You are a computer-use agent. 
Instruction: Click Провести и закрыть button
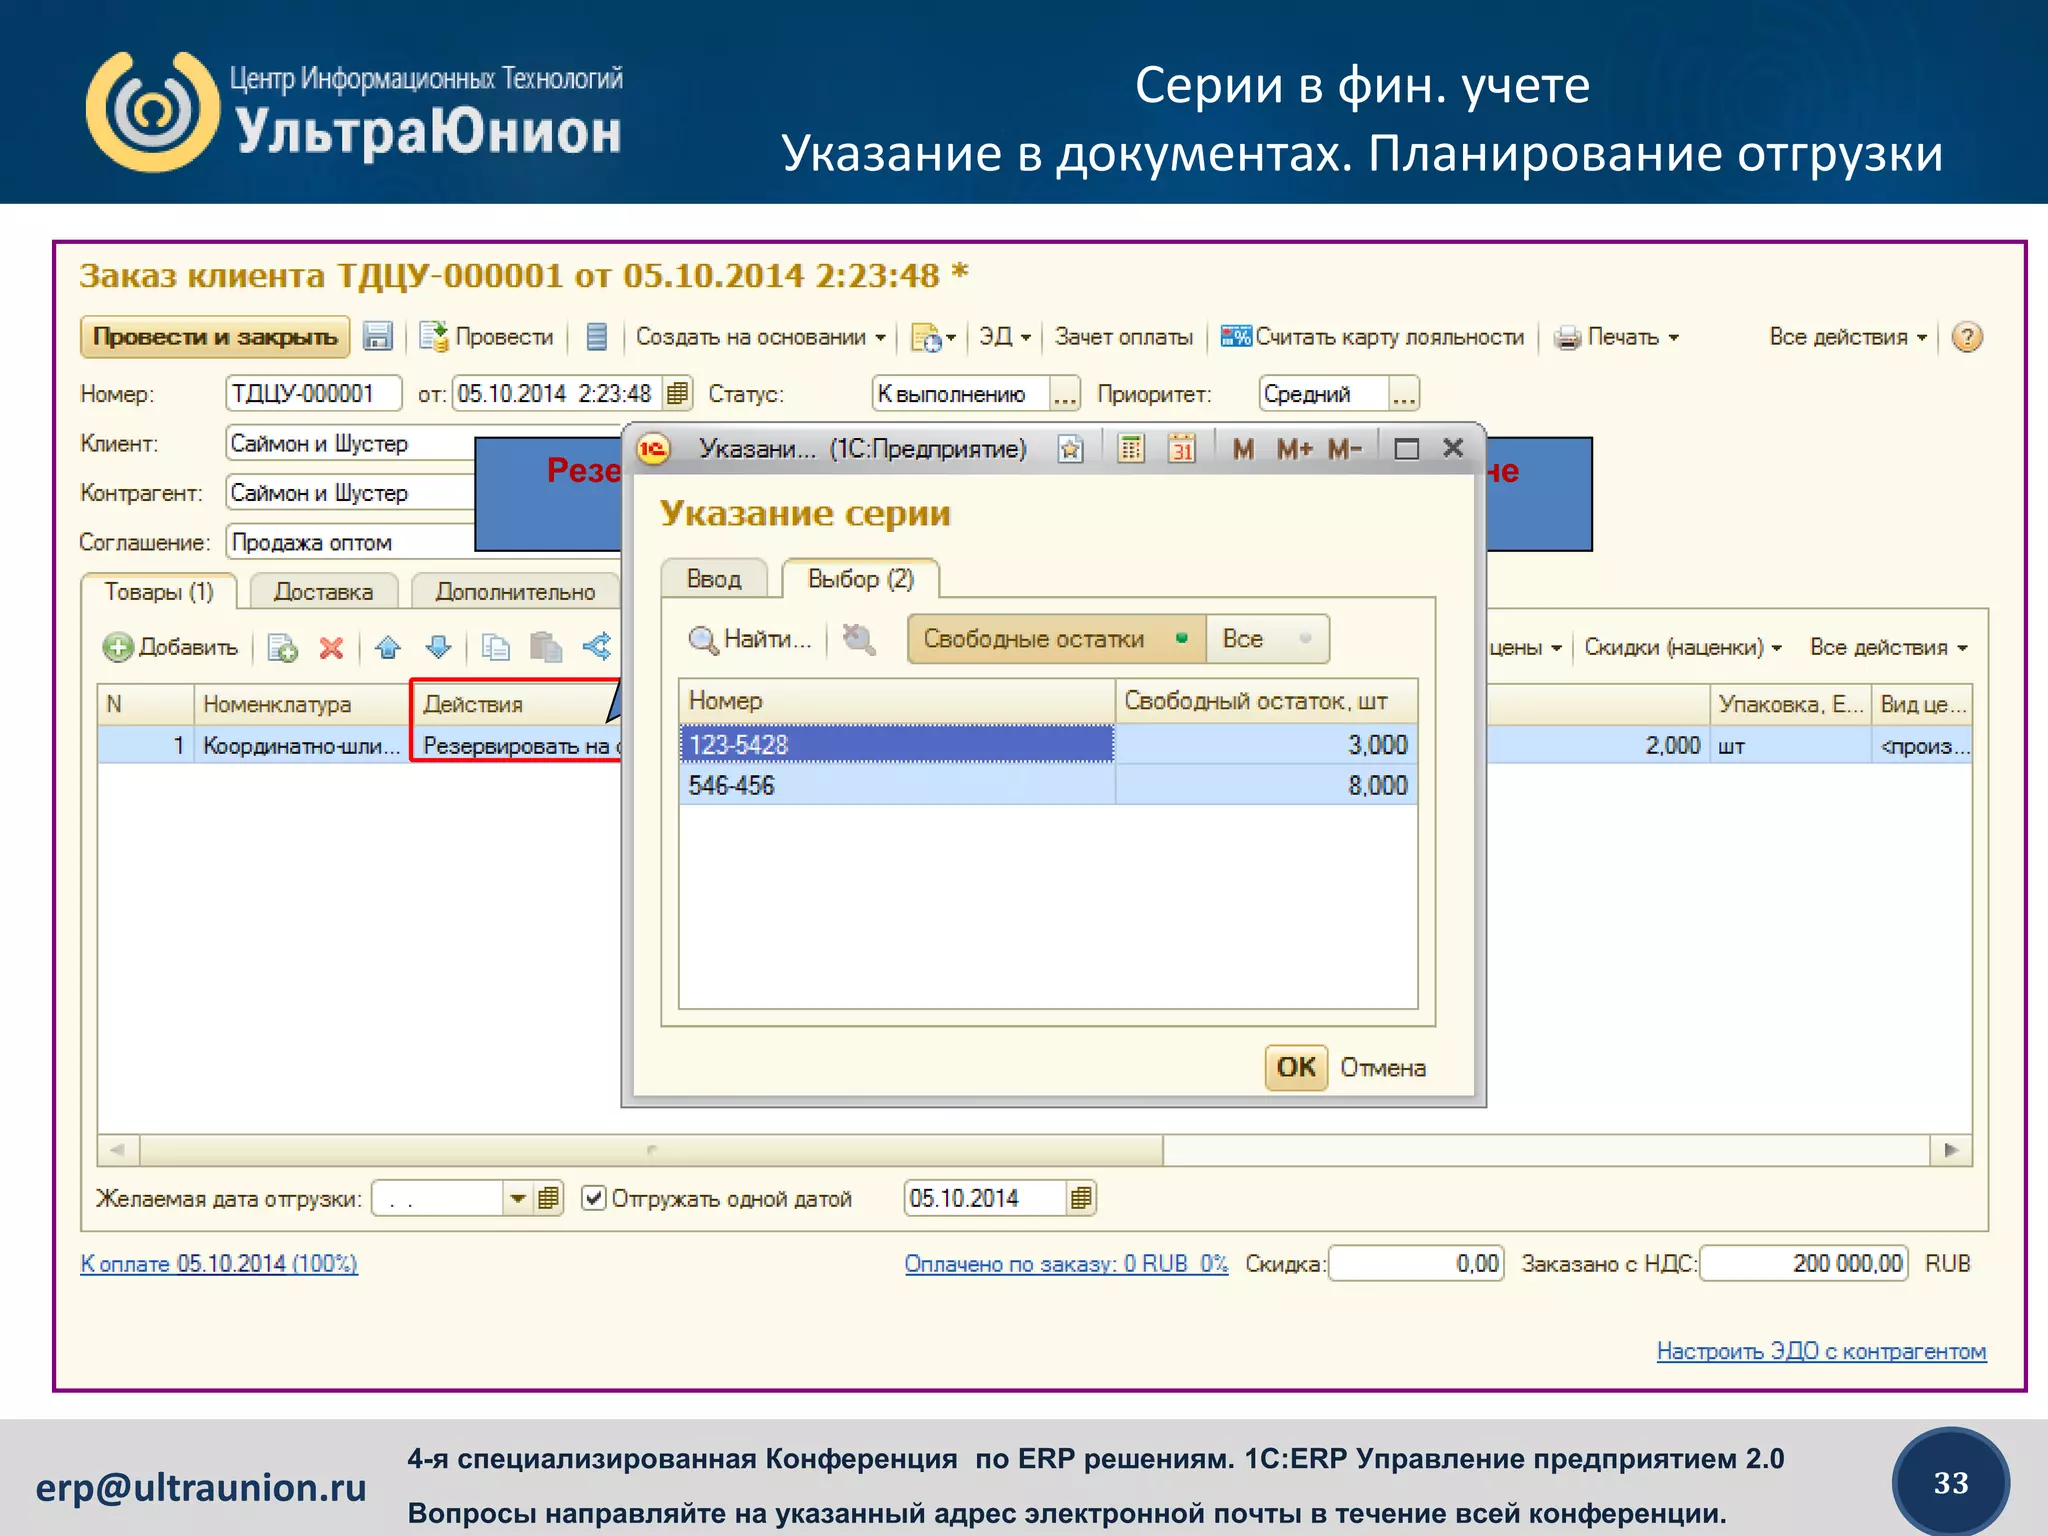tap(215, 337)
